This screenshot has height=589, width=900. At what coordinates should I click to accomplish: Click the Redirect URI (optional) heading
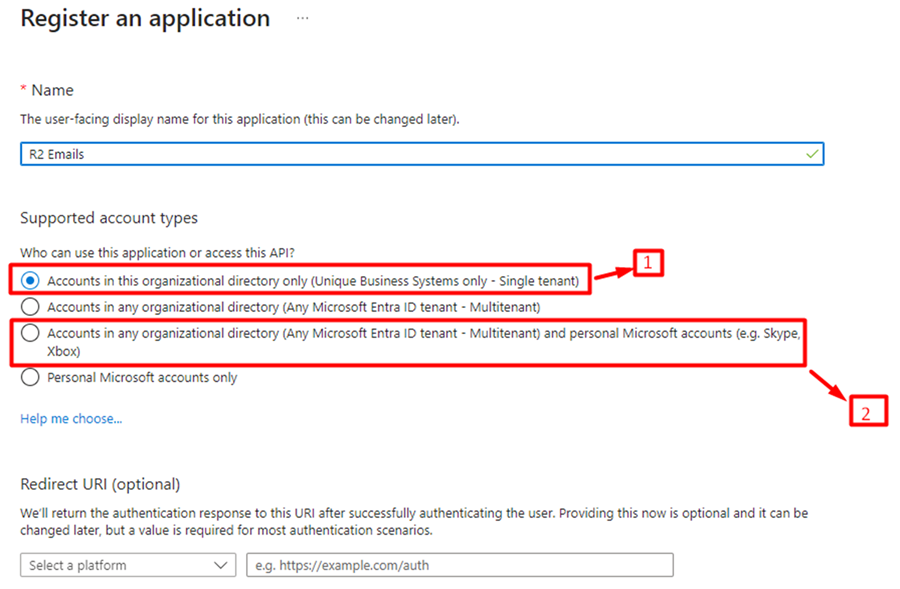tap(100, 484)
